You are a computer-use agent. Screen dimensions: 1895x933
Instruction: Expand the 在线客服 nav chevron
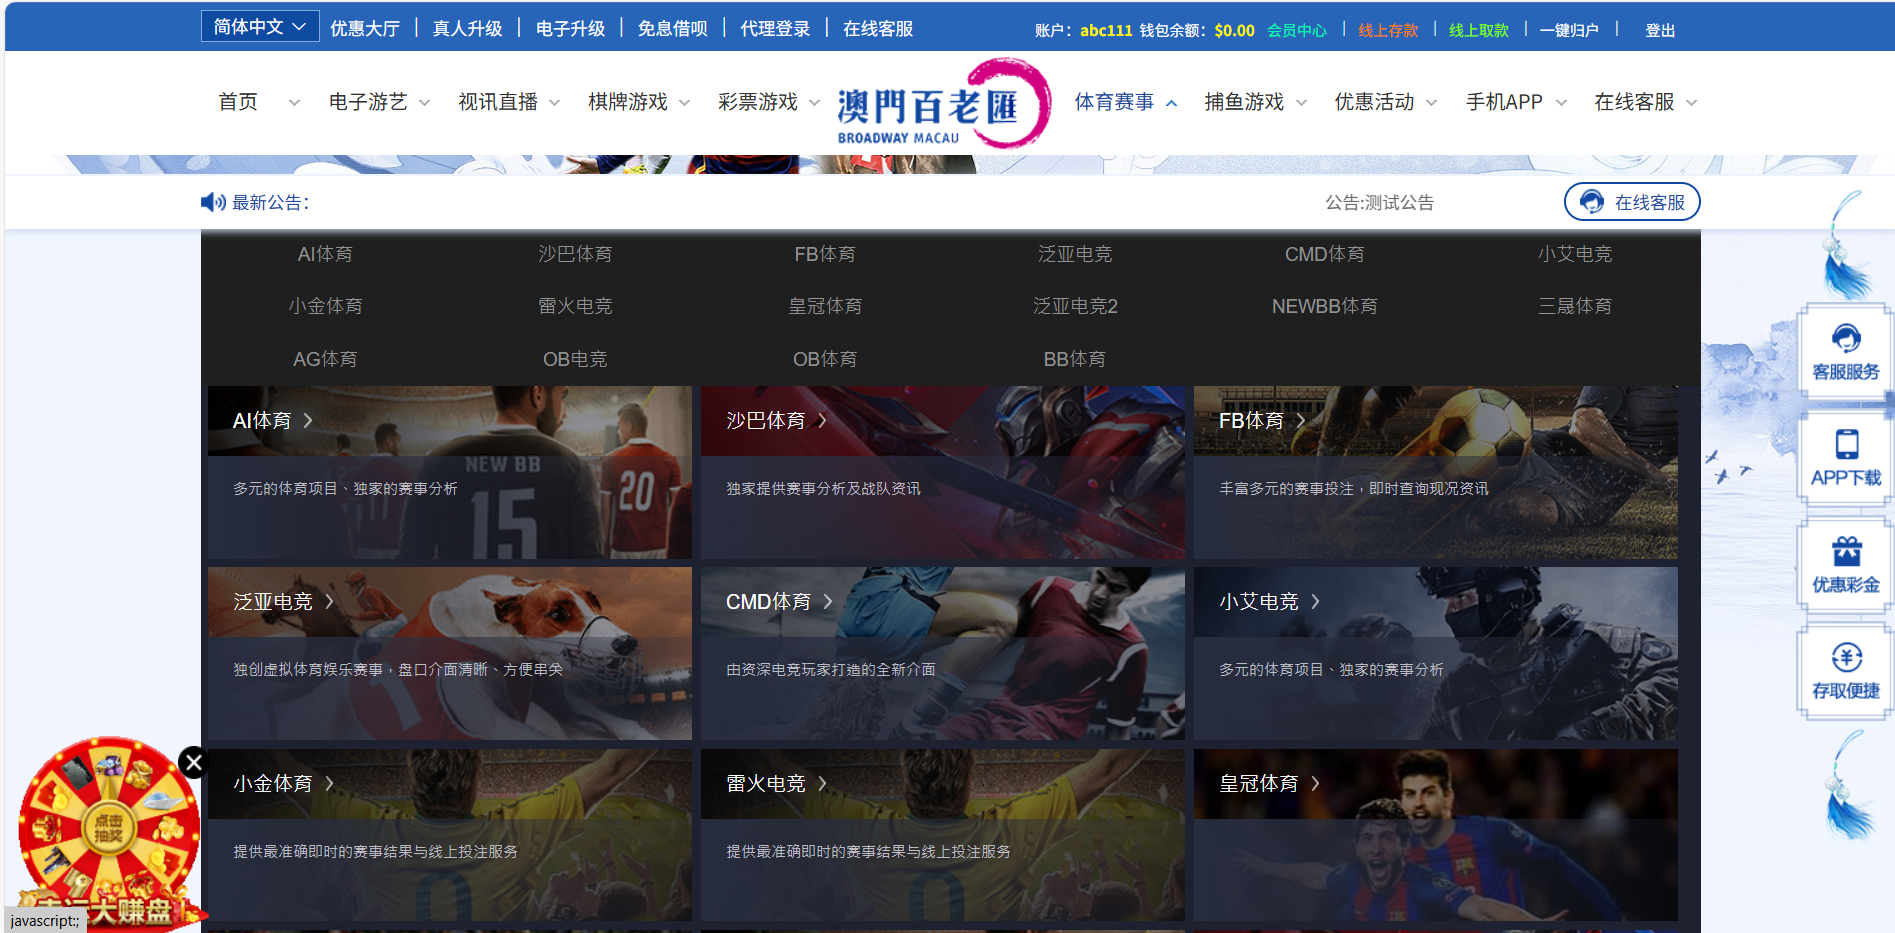(1692, 103)
